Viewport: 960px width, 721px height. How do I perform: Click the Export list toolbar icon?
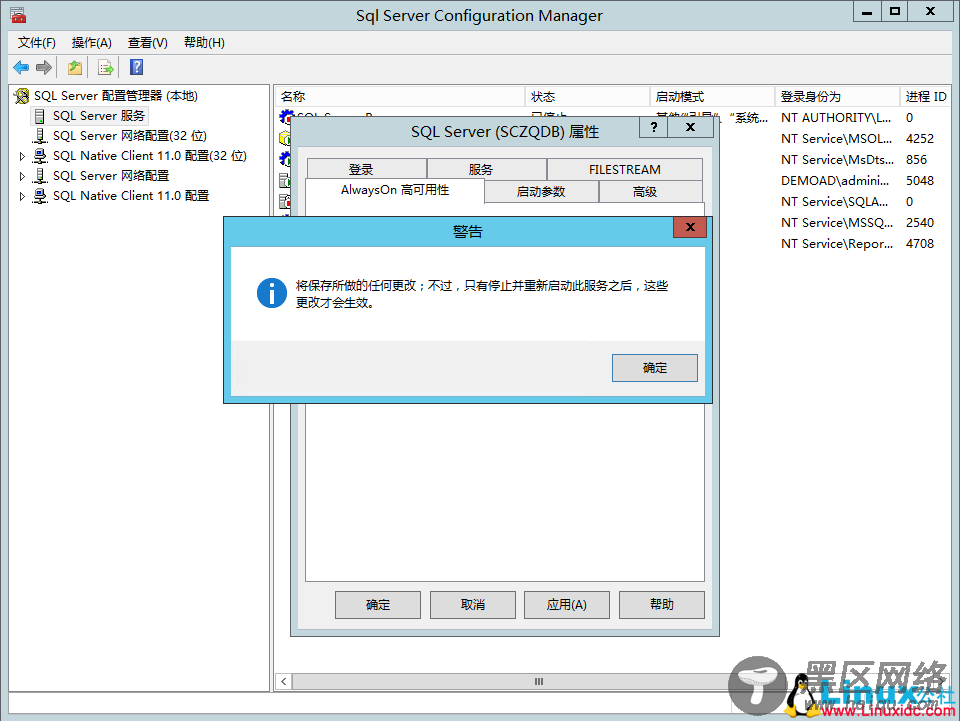coord(106,67)
